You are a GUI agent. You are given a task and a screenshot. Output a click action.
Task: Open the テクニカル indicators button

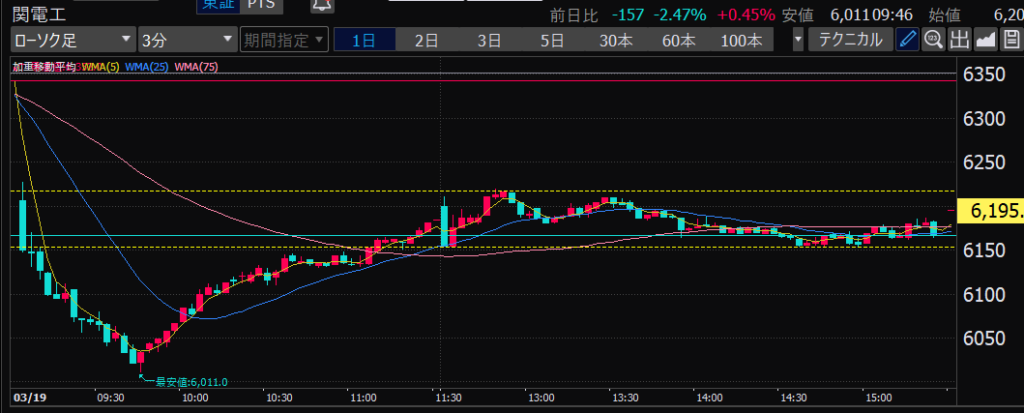click(x=849, y=40)
